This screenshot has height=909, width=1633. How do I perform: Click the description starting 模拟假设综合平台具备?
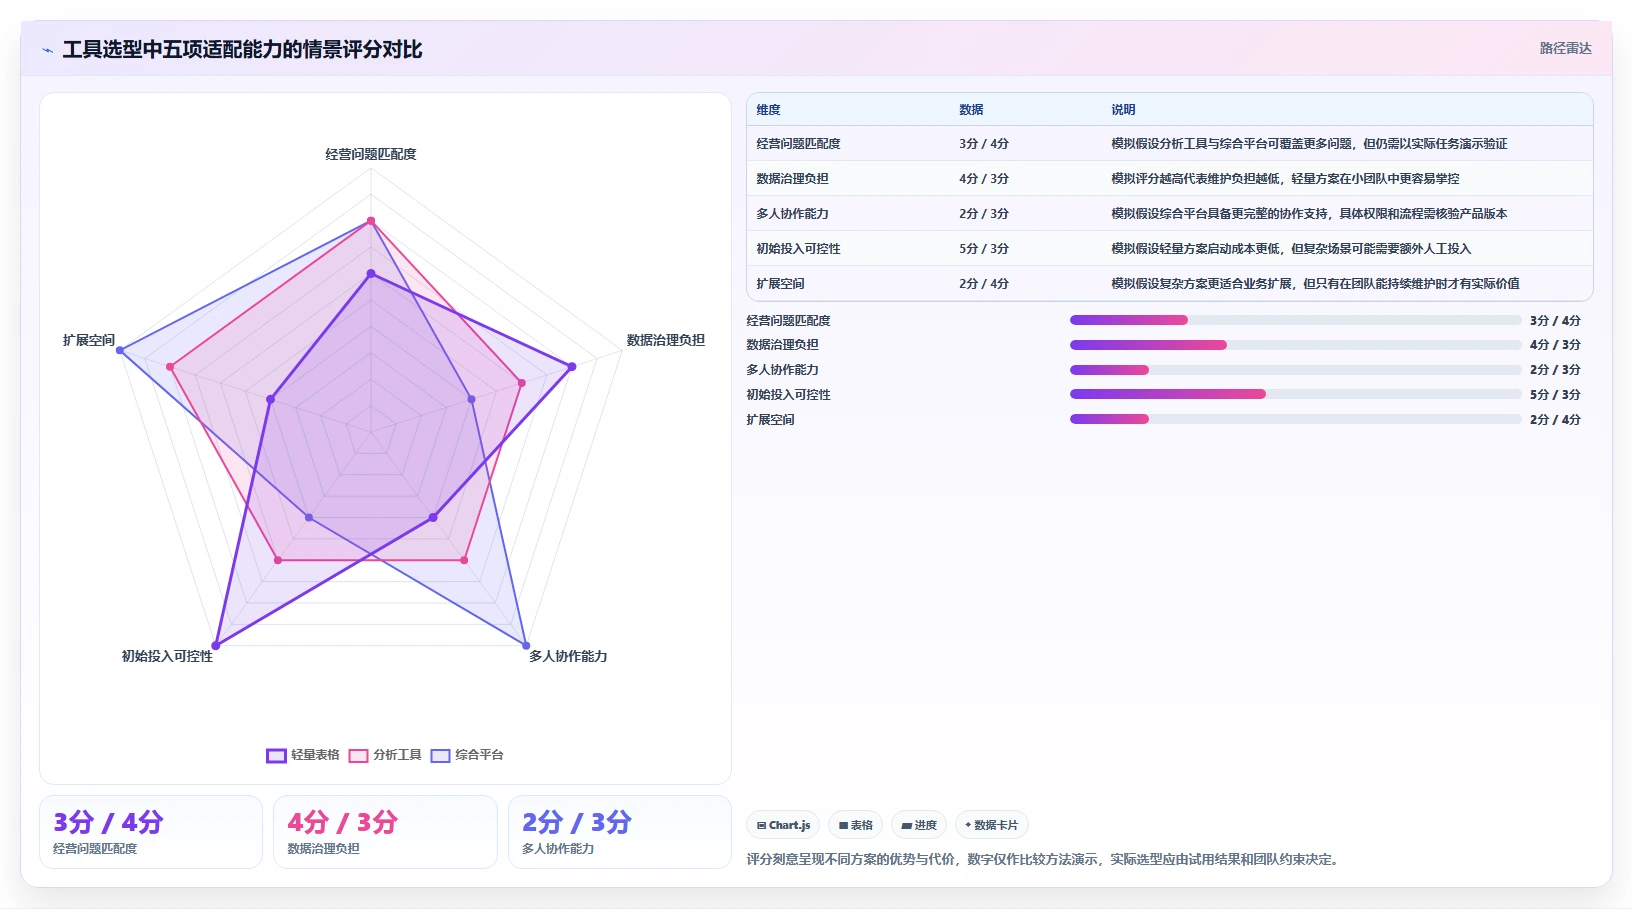[1309, 214]
